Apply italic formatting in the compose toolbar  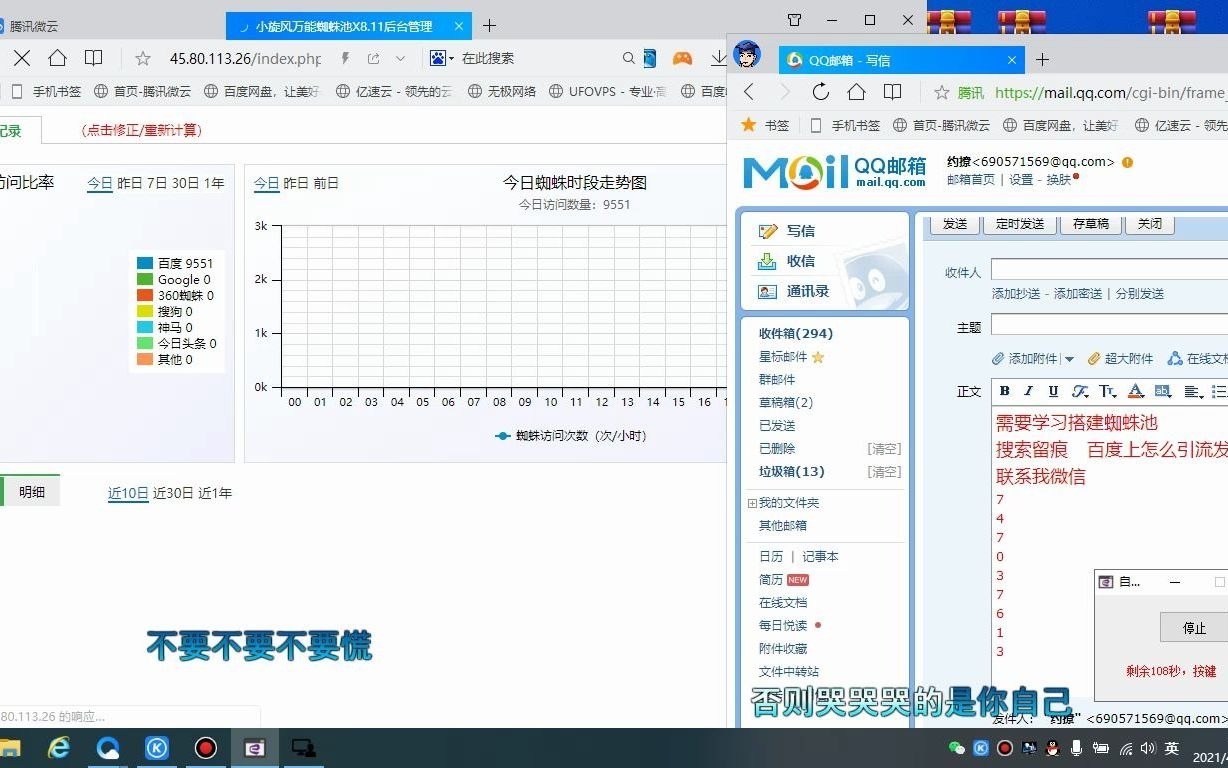(1029, 391)
